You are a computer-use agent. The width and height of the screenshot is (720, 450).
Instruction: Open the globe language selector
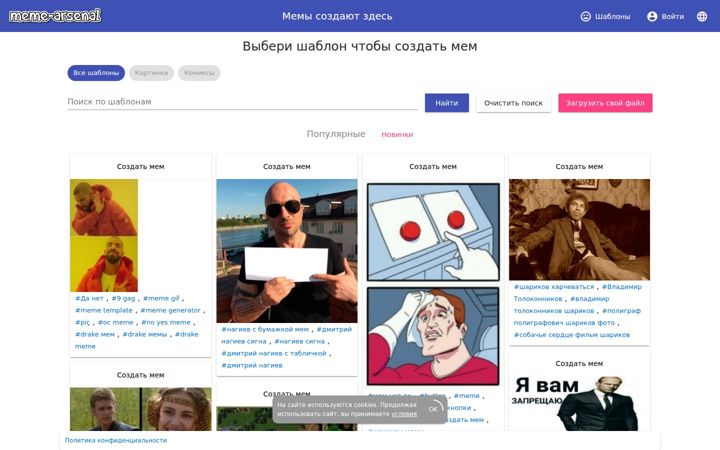(x=702, y=16)
